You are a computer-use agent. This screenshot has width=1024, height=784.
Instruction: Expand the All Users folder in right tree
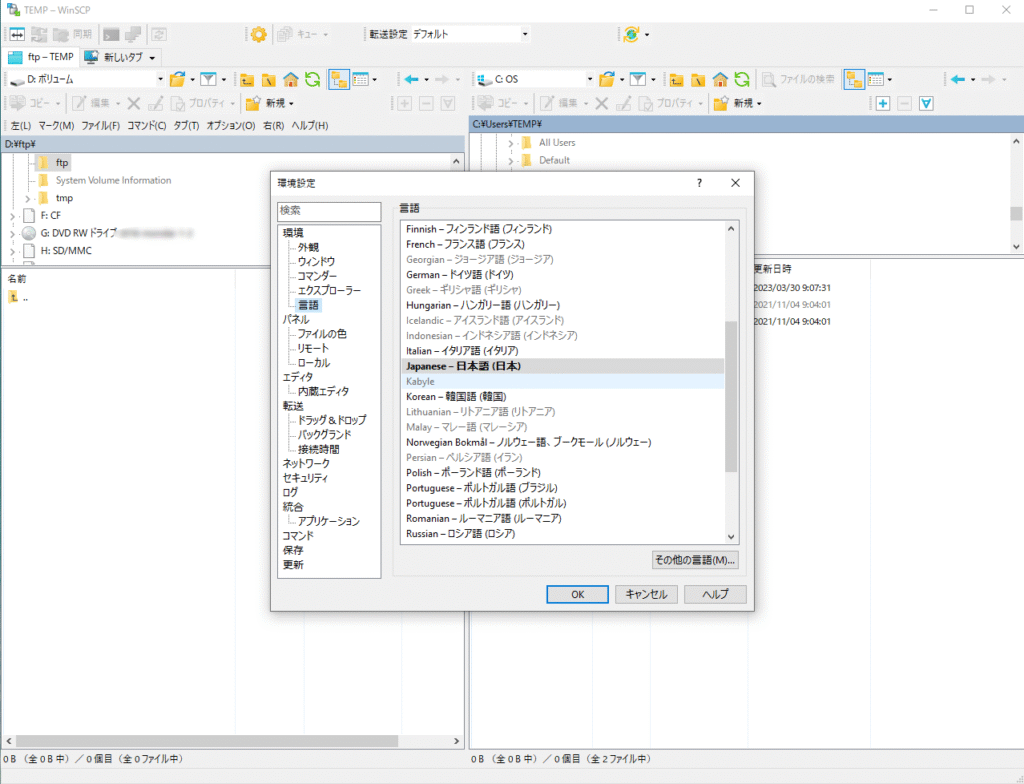tap(510, 143)
